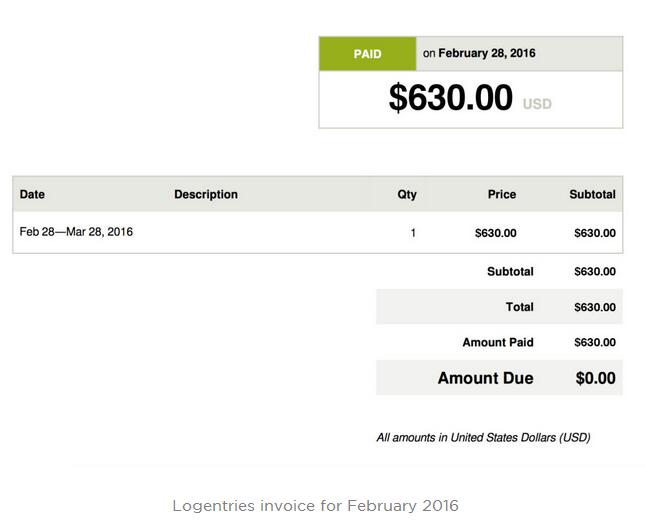Screen dimensions: 645x524
Task: Click the Logentries invoice caption text
Action: pyautogui.click(x=315, y=505)
